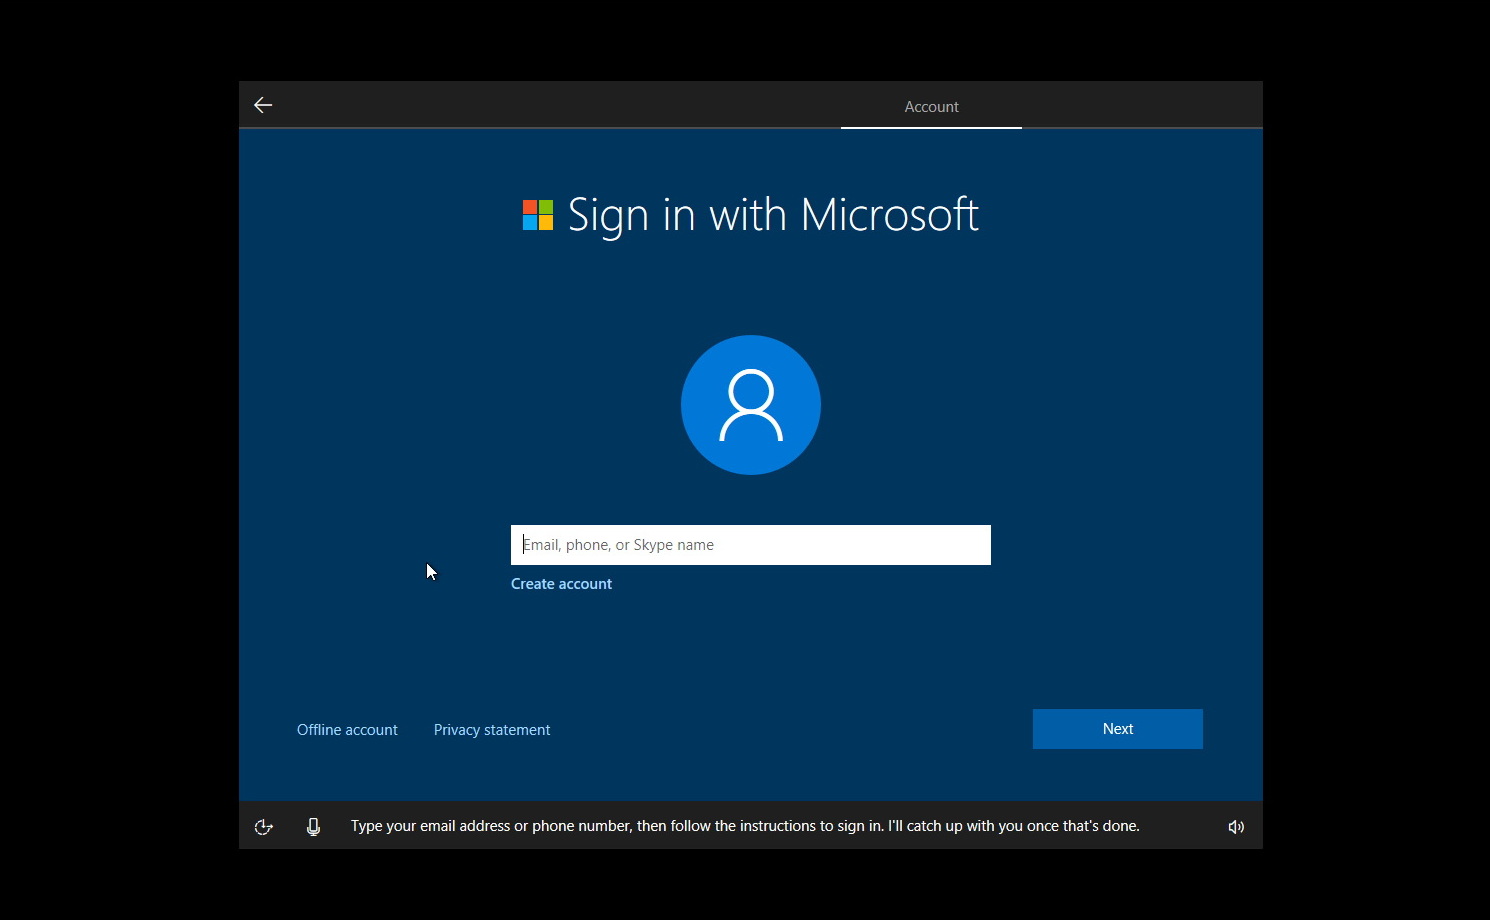This screenshot has height=920, width=1490.
Task: Choose the Offline account option
Action: pyautogui.click(x=347, y=729)
